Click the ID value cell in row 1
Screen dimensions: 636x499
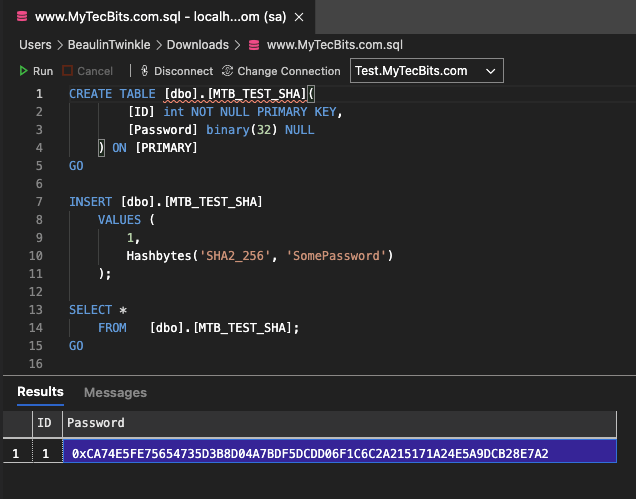44,454
